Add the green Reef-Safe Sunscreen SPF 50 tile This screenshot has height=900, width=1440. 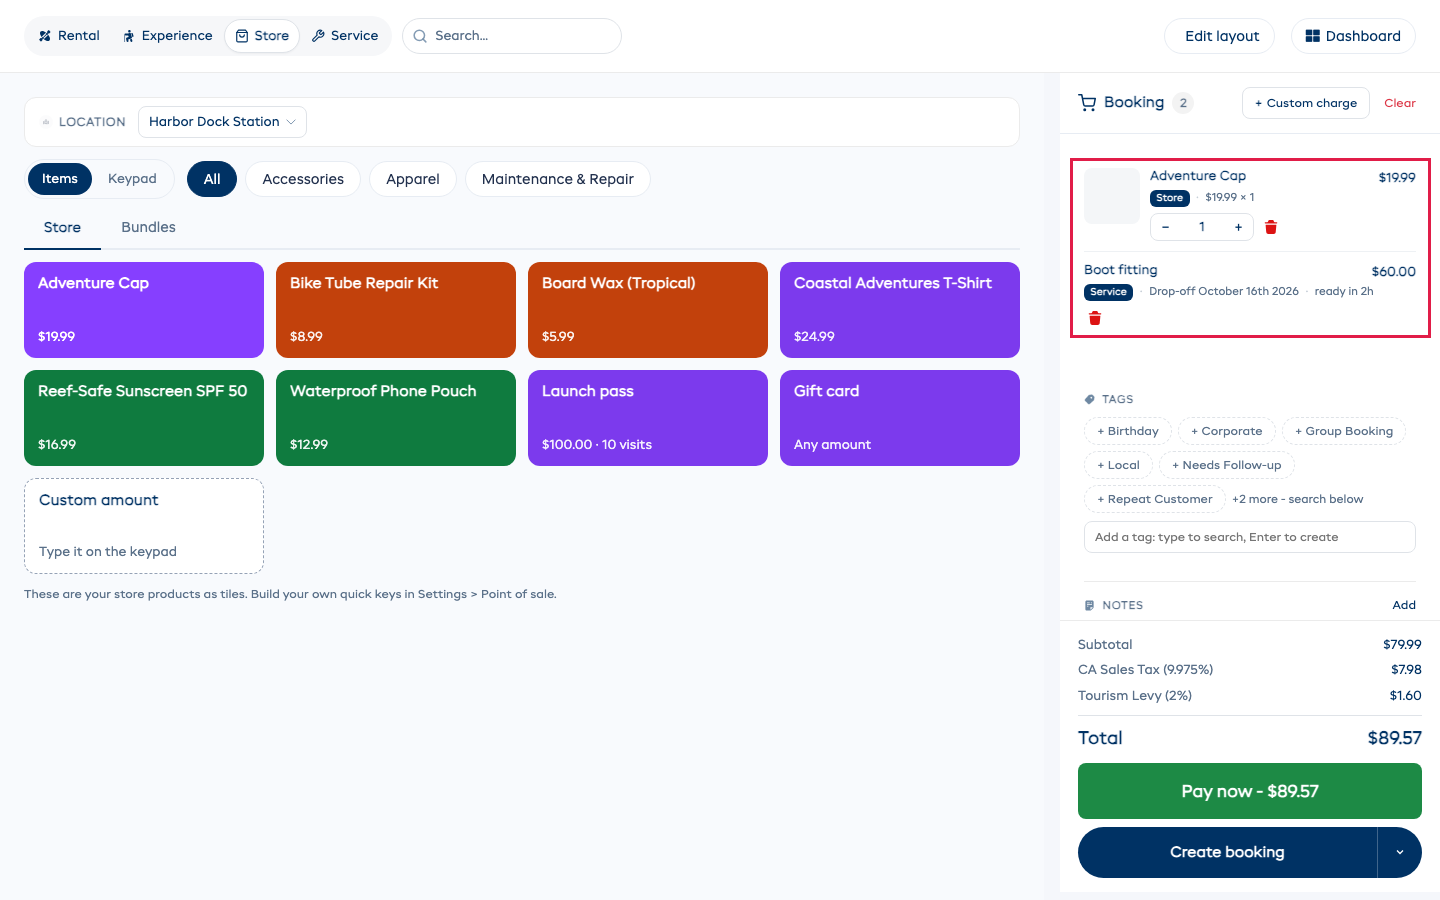point(144,418)
